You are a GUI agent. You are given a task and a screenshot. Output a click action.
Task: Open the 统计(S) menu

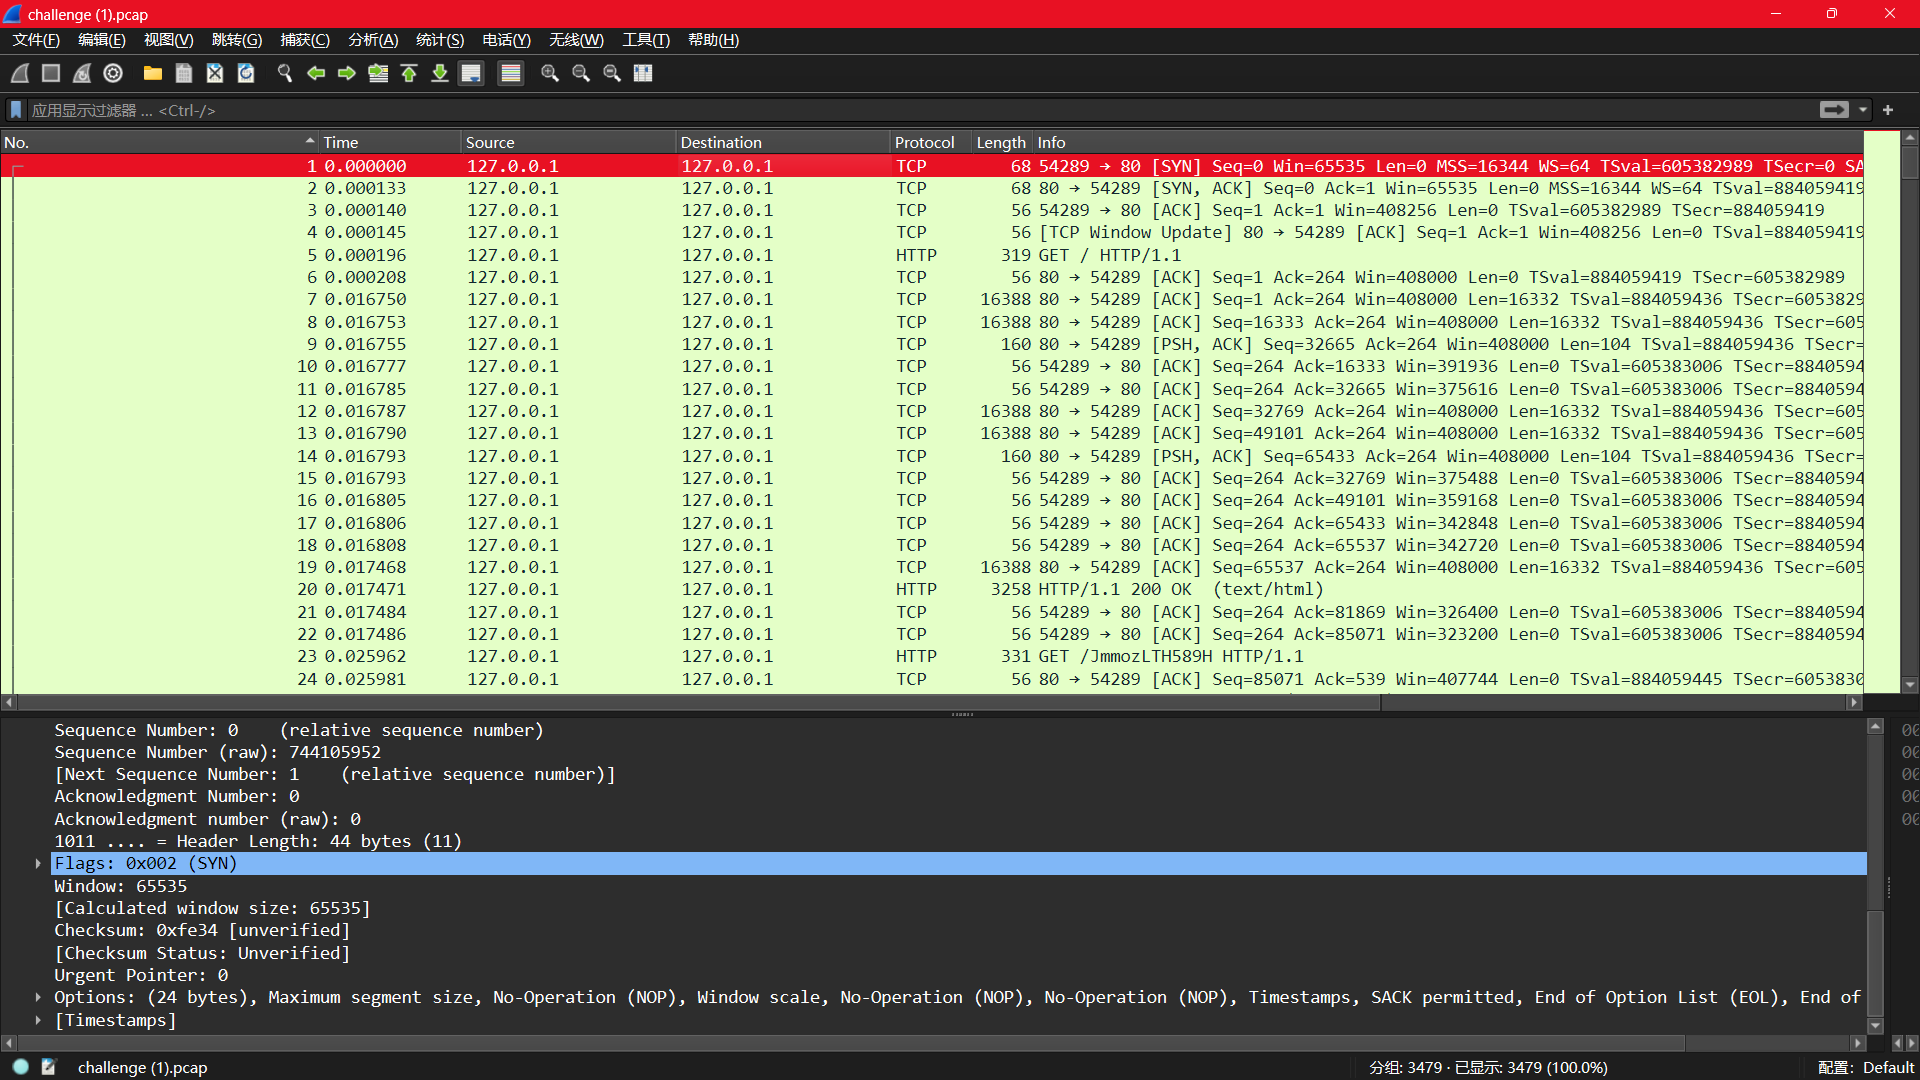tap(440, 40)
